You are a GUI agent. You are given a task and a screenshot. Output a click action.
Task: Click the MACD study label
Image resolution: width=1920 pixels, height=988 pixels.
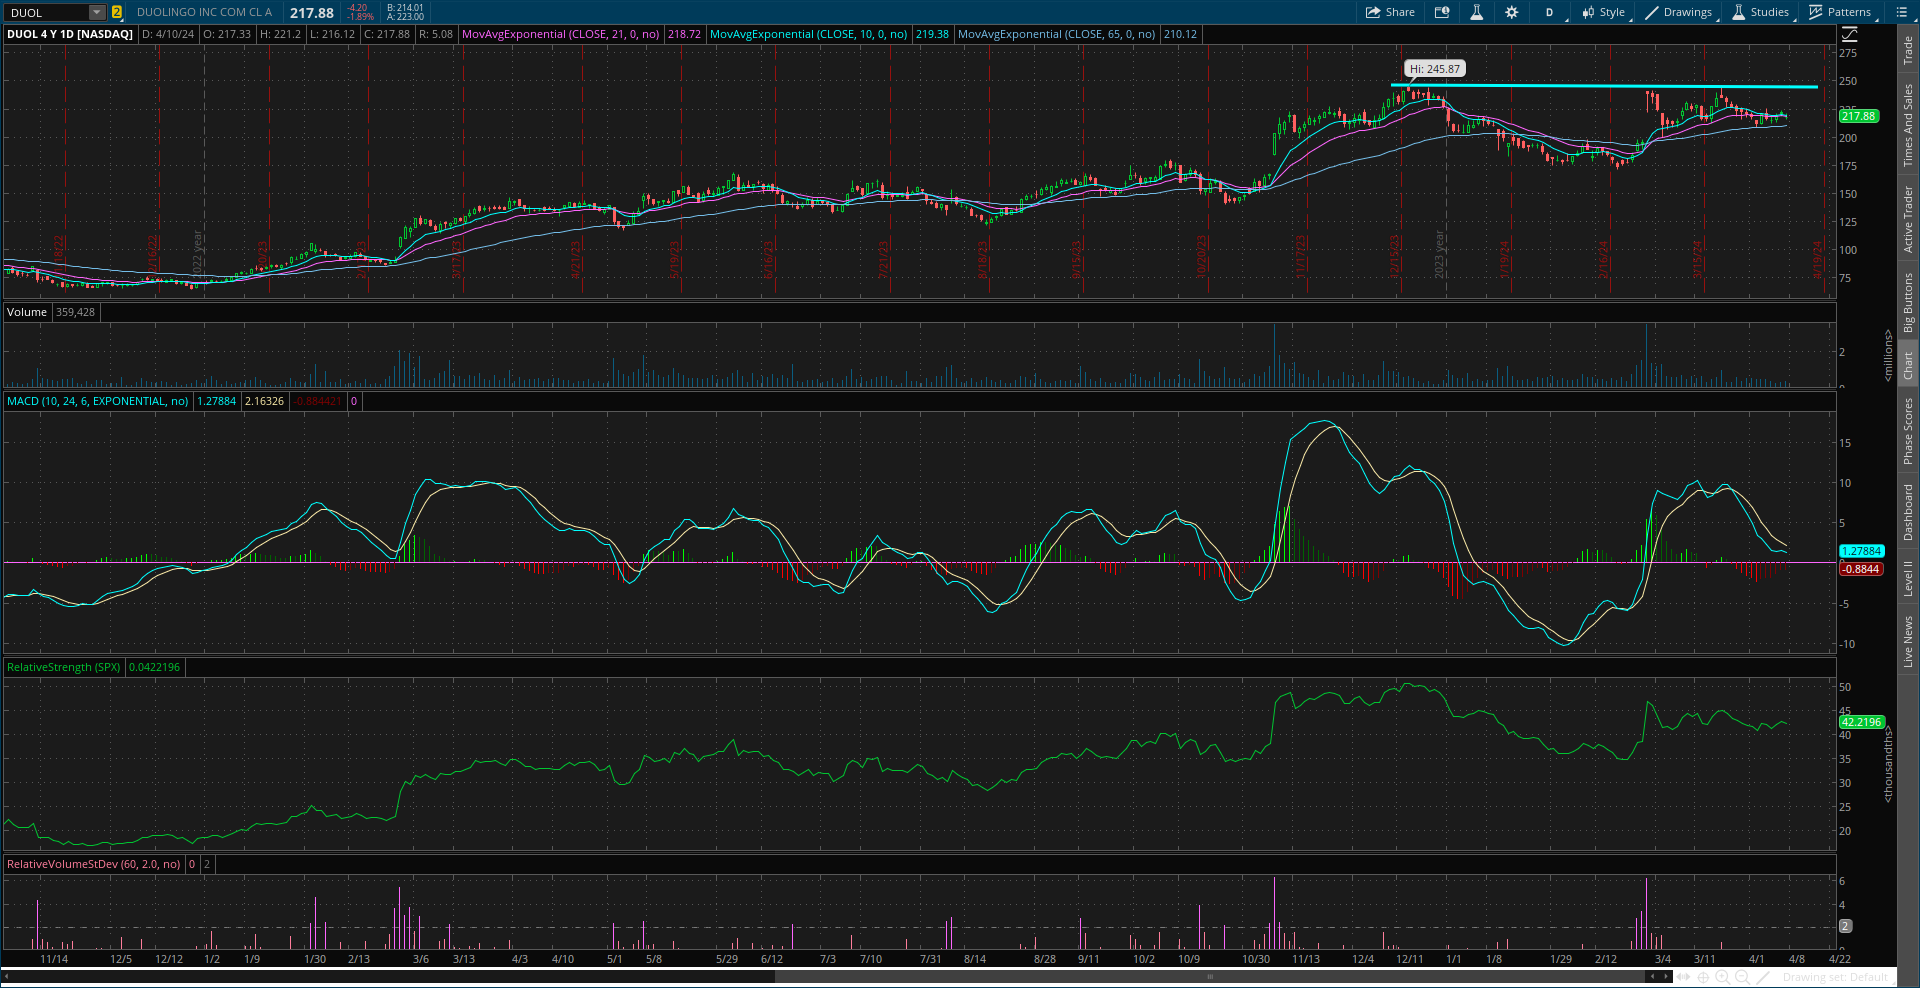tap(97, 401)
